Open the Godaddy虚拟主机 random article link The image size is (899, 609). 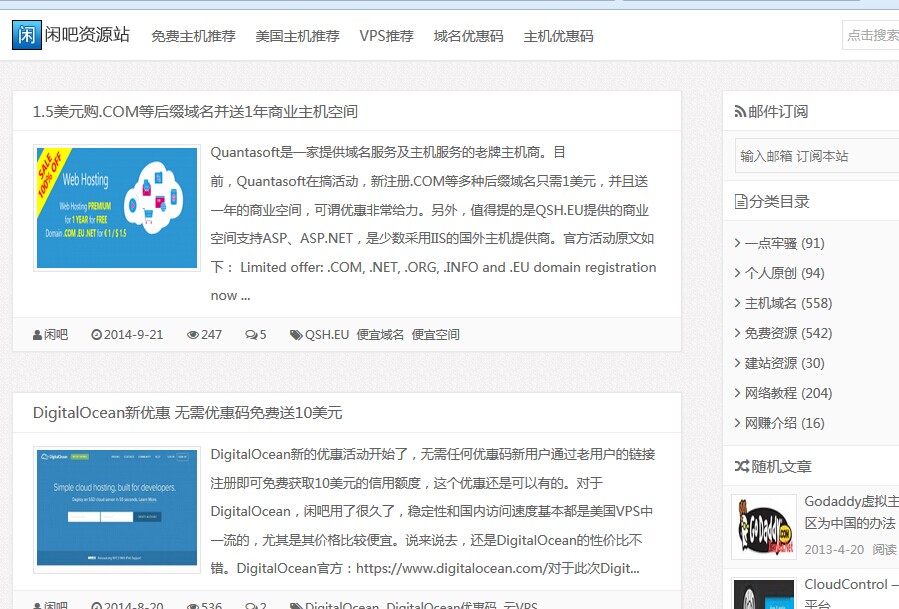point(851,512)
